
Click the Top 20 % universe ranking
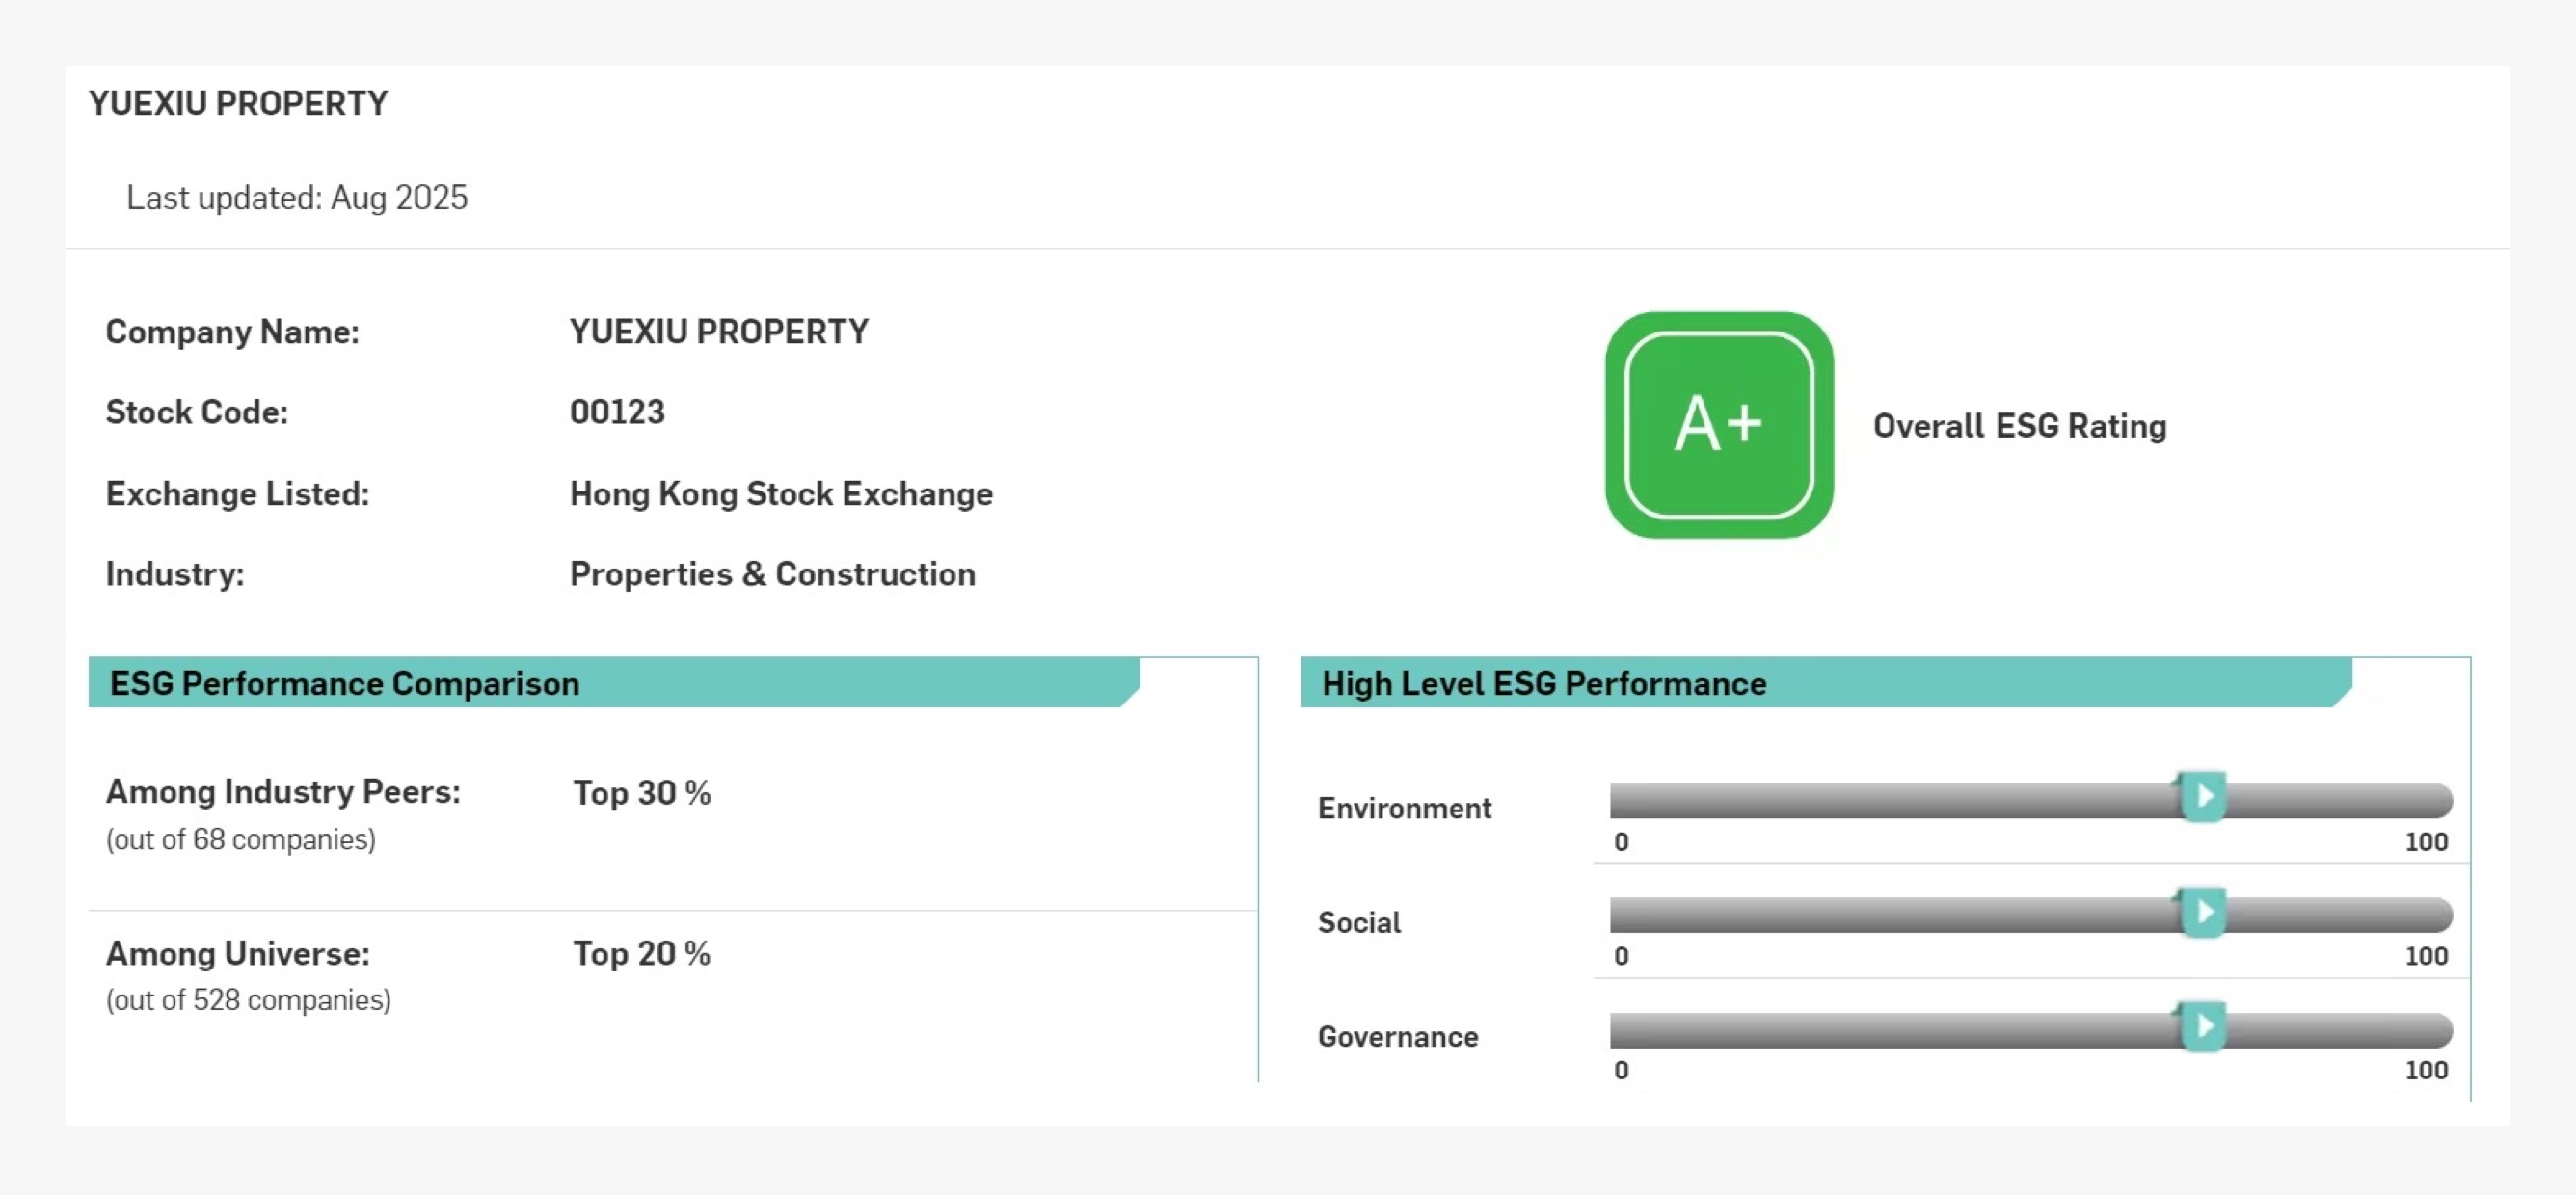pos(641,954)
